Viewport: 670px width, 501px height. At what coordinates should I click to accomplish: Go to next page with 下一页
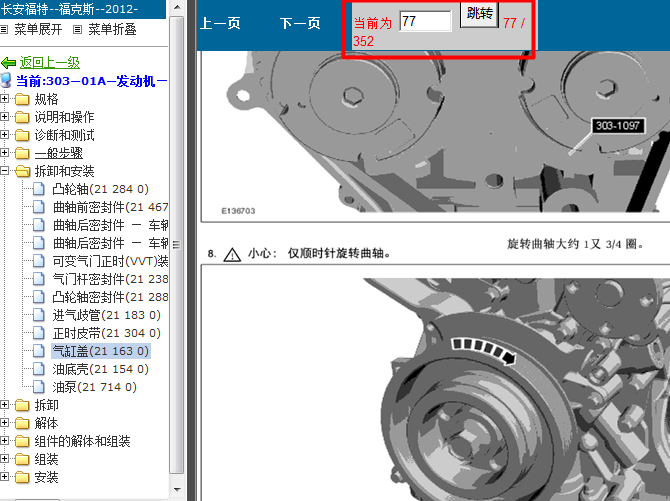pyautogui.click(x=300, y=23)
